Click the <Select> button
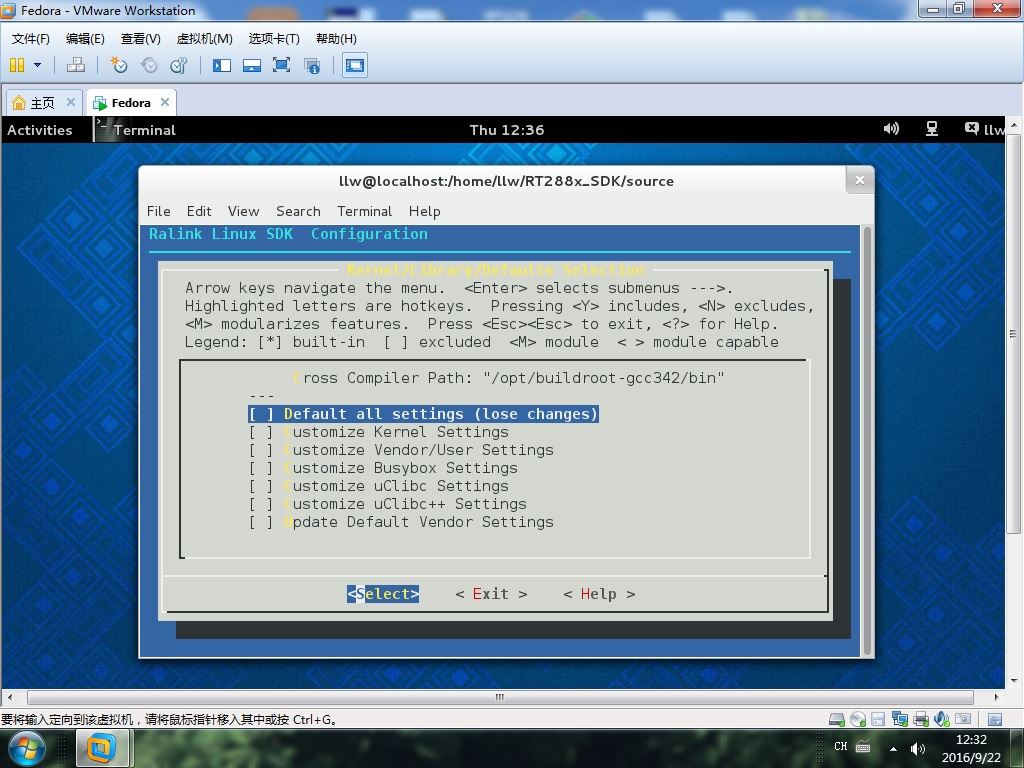Screen dimensions: 1024x768 point(383,594)
